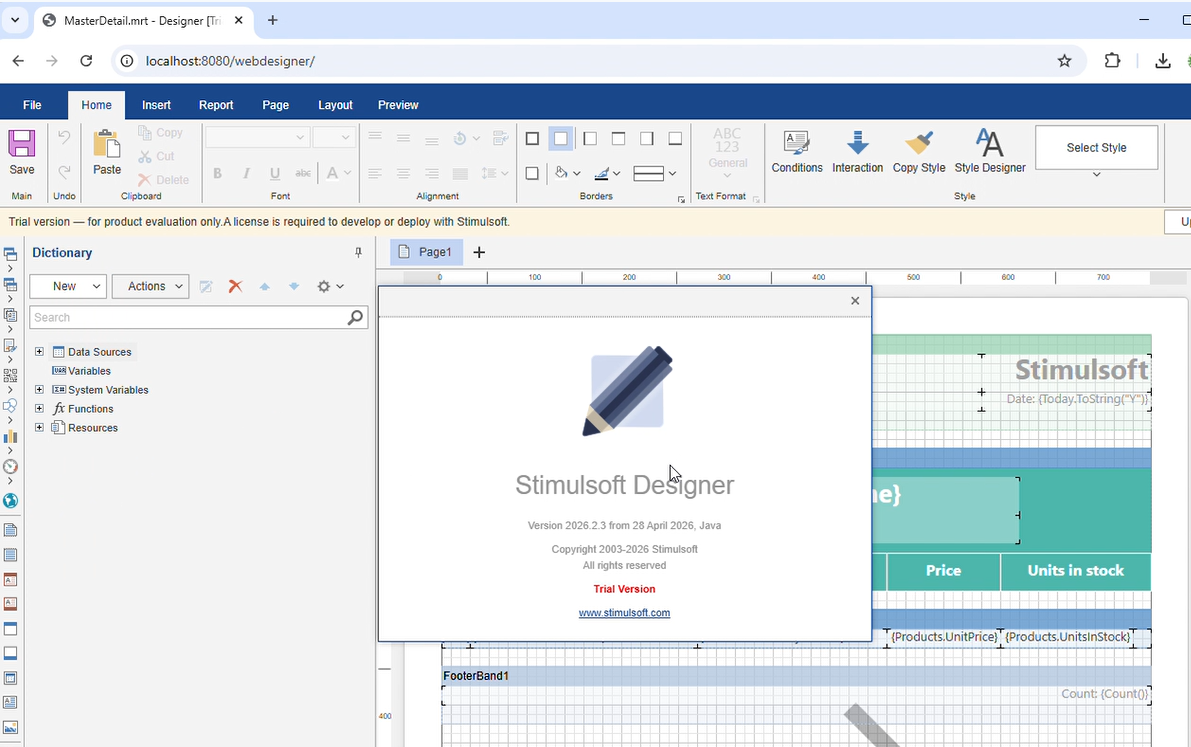Image resolution: width=1191 pixels, height=747 pixels.
Task: Open browser extensions puzzle icon
Action: tap(1112, 61)
